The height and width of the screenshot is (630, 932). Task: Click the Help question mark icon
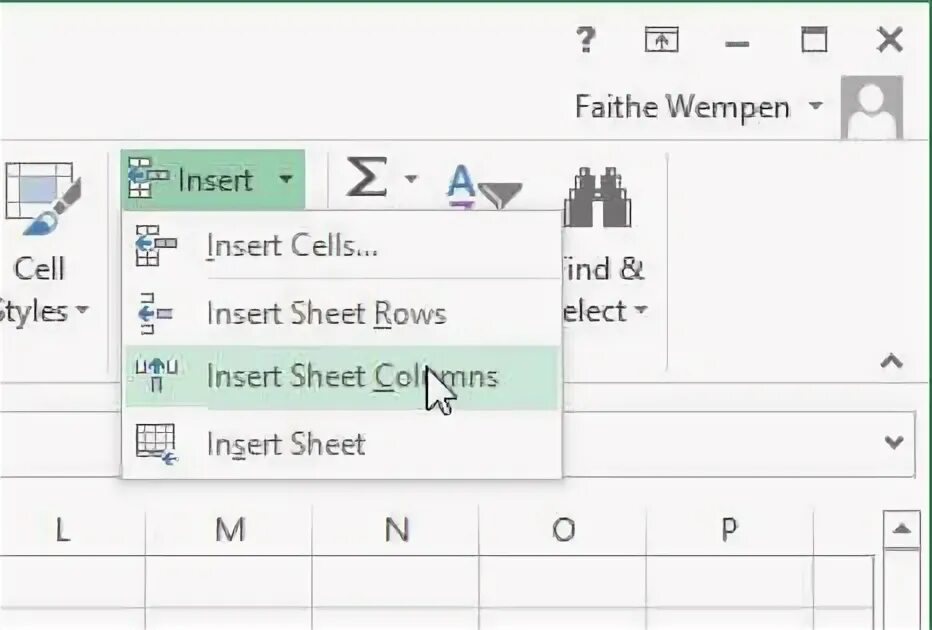click(x=586, y=40)
